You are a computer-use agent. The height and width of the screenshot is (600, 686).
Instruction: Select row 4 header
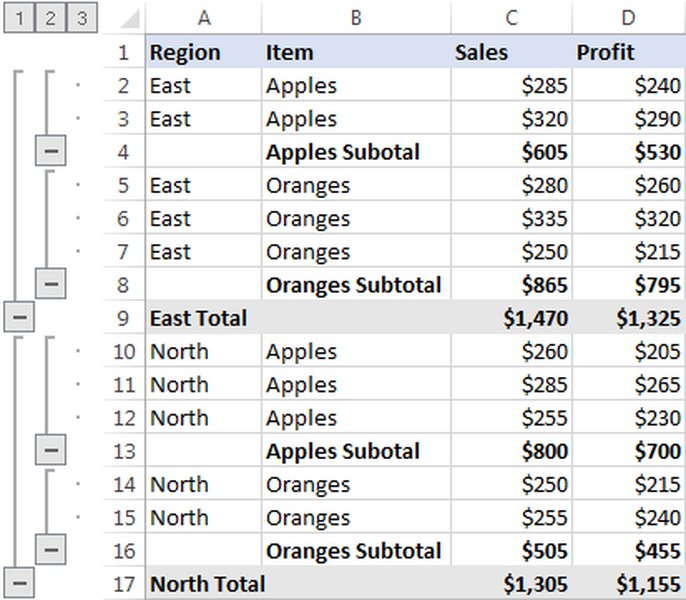tap(124, 152)
